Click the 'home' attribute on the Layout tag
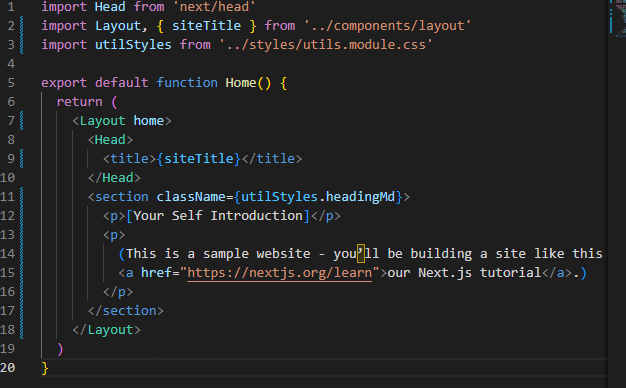 pos(149,121)
